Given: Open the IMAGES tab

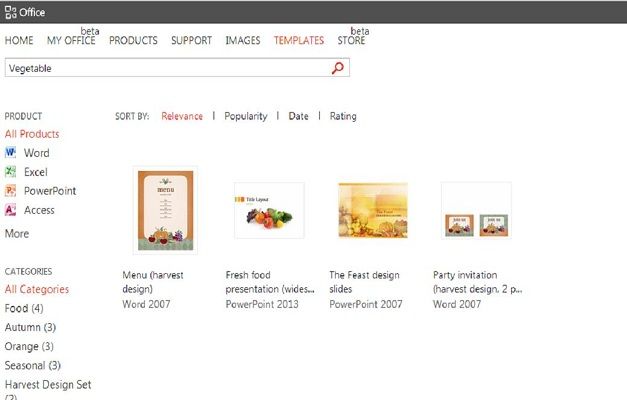Looking at the screenshot, I should pyautogui.click(x=243, y=40).
